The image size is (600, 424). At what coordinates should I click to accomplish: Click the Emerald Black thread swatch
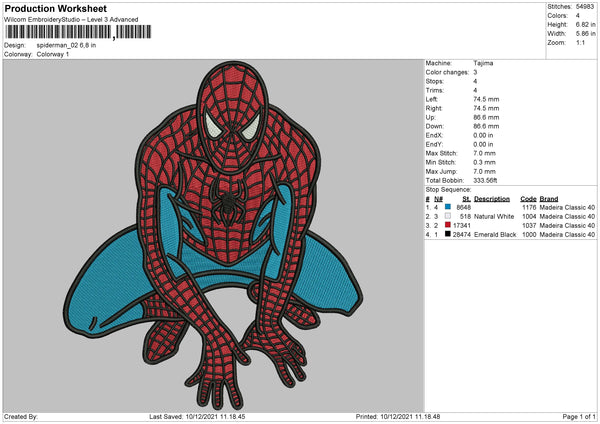pos(448,234)
